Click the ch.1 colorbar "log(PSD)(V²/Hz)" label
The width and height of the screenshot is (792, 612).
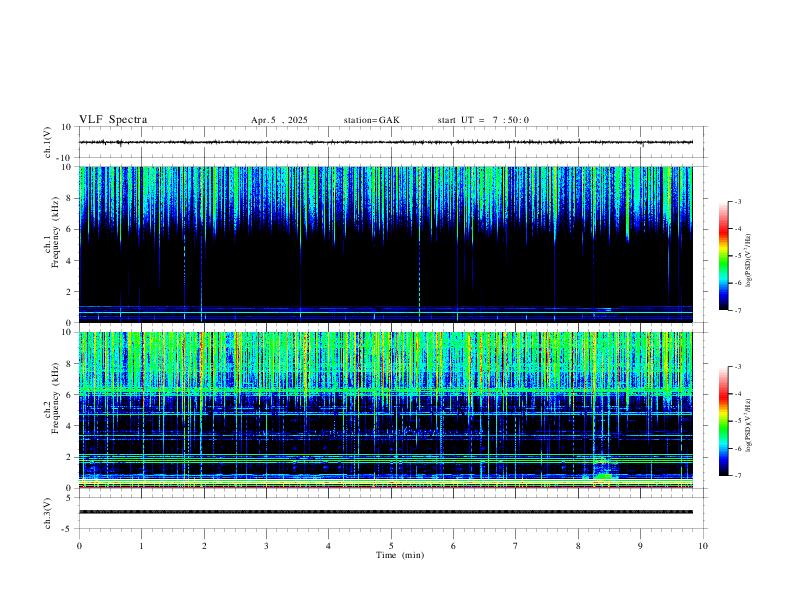point(748,260)
